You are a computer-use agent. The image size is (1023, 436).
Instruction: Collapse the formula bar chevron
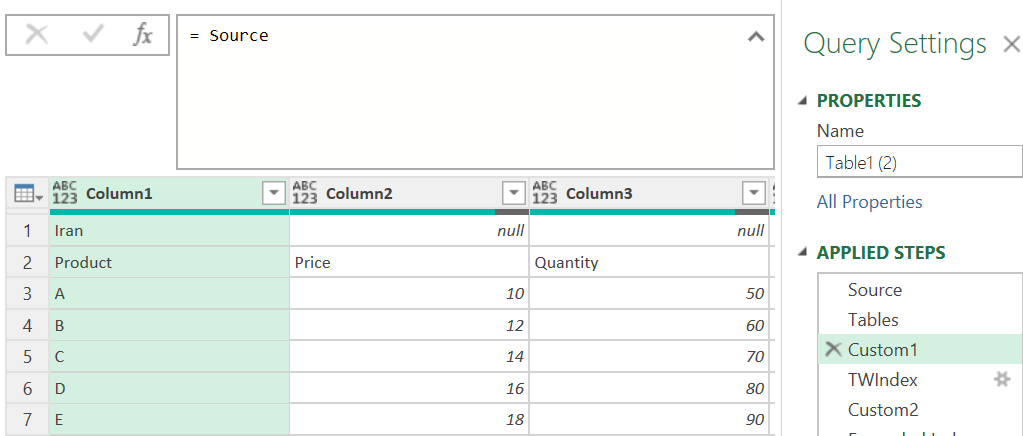pyautogui.click(x=756, y=37)
